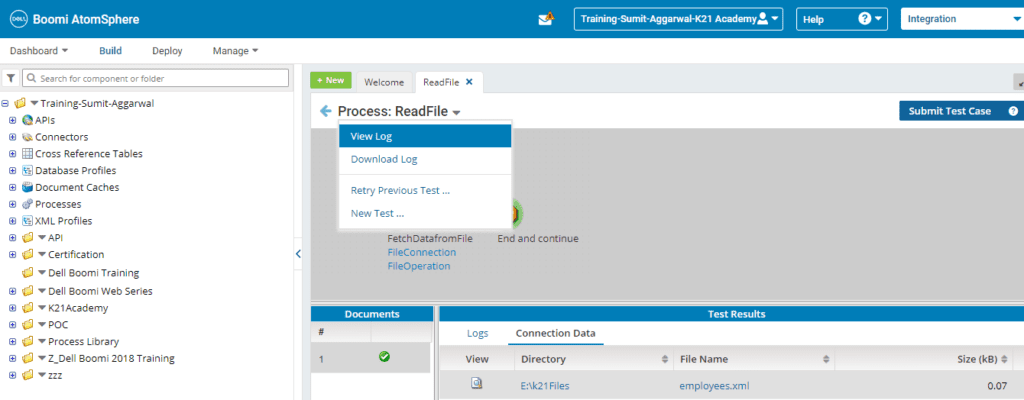
Task: Open the Deploy menu
Action: (167, 50)
